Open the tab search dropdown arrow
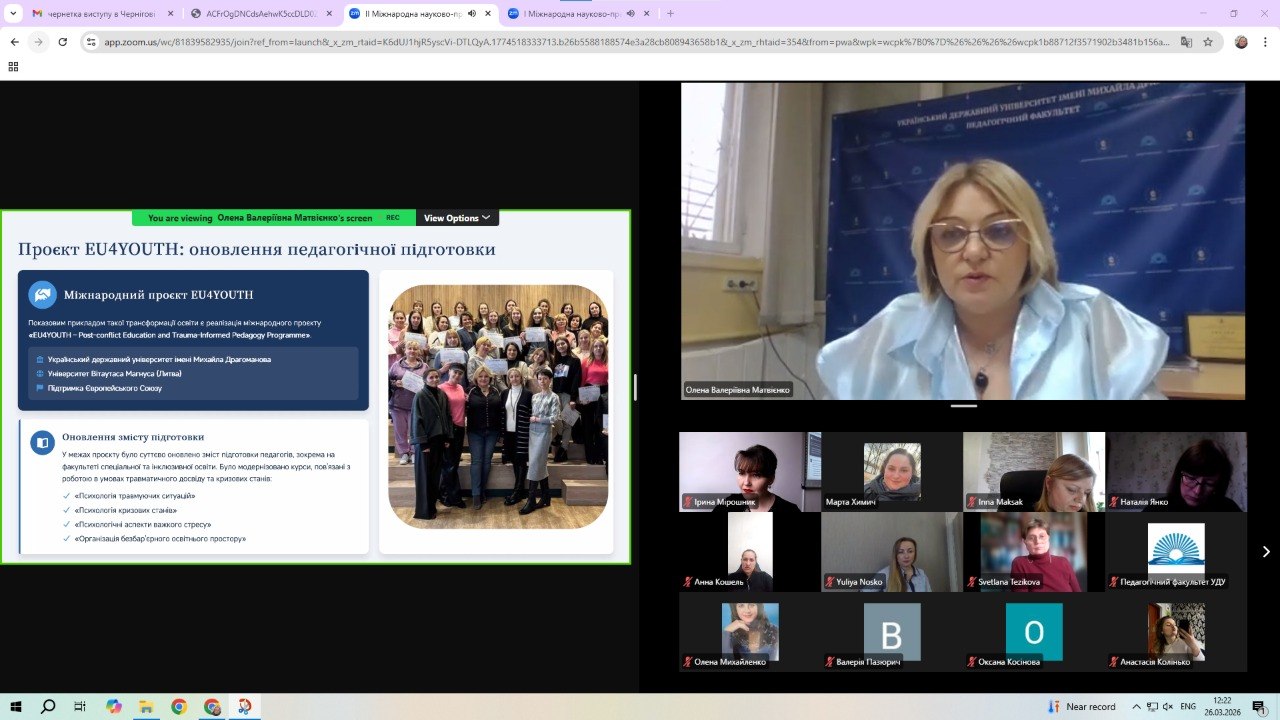1280x720 pixels. tap(13, 13)
